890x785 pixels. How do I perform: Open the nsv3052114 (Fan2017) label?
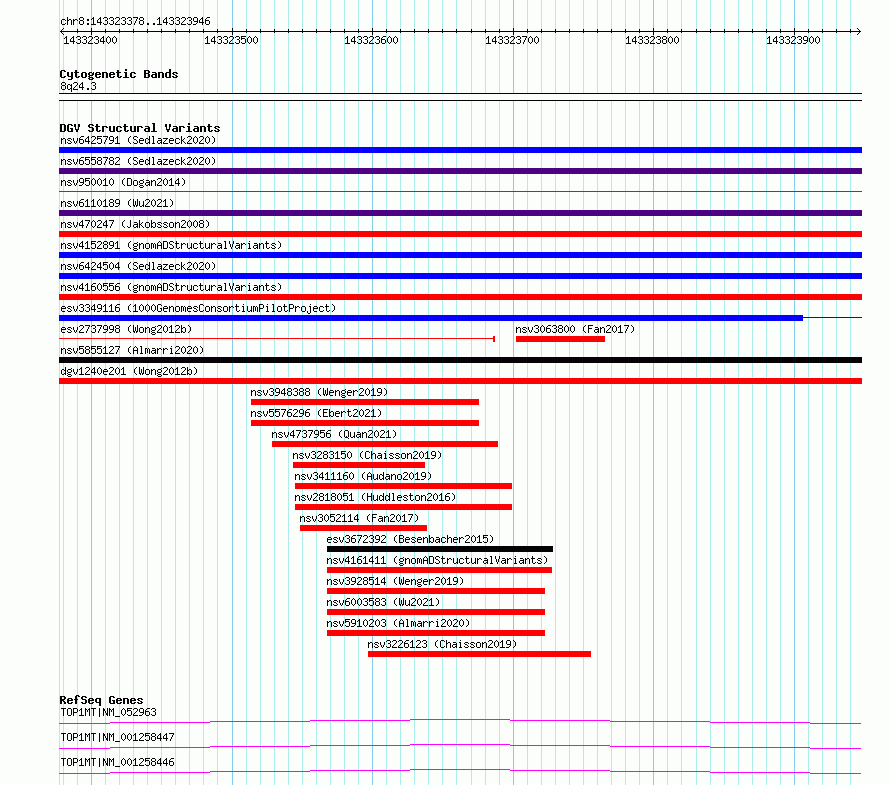[x=359, y=518]
